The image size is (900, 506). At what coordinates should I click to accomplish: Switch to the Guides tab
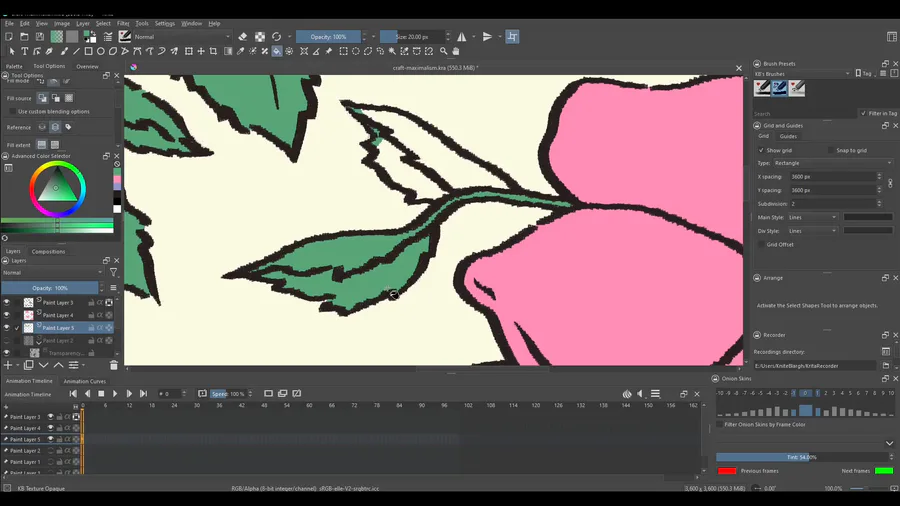pyautogui.click(x=788, y=137)
